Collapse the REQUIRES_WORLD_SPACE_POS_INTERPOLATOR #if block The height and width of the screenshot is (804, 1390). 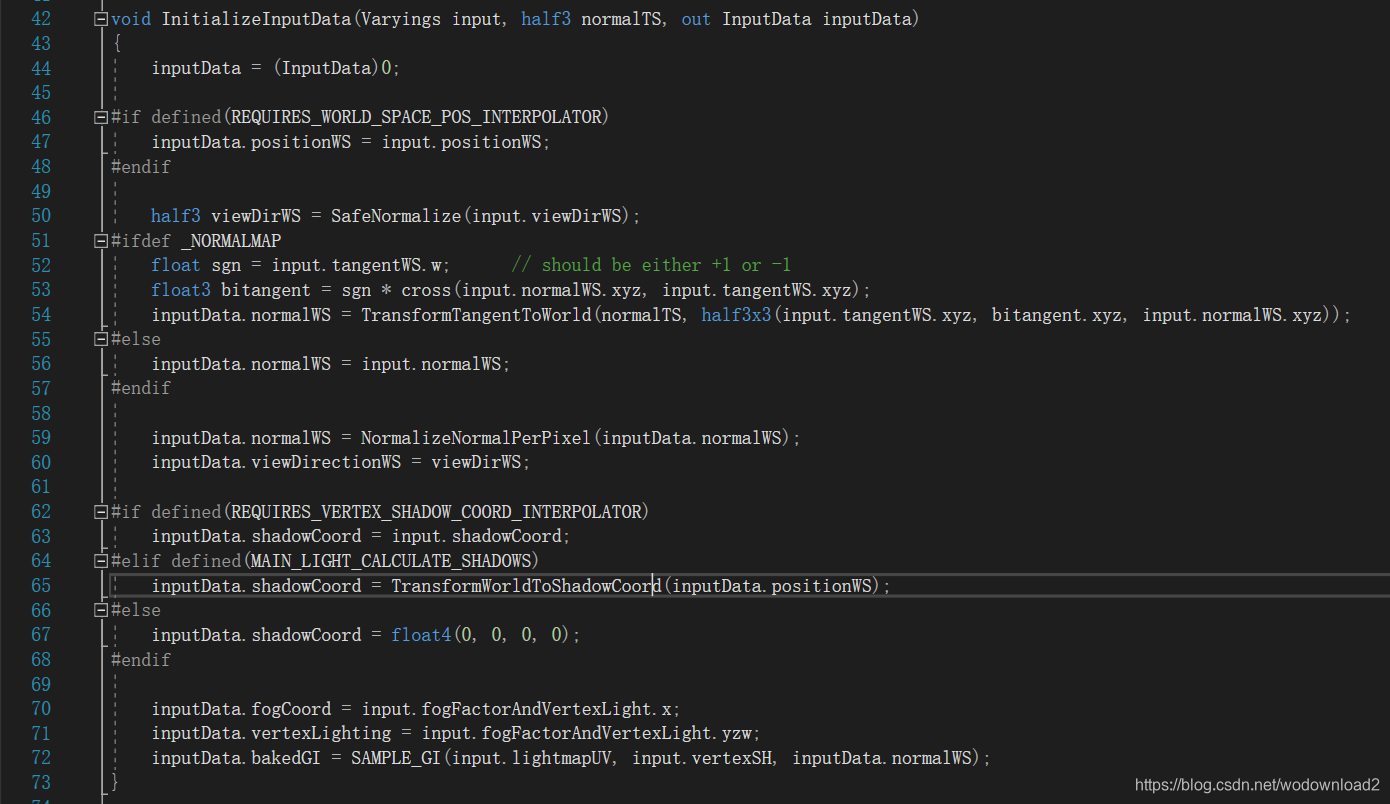(100, 117)
